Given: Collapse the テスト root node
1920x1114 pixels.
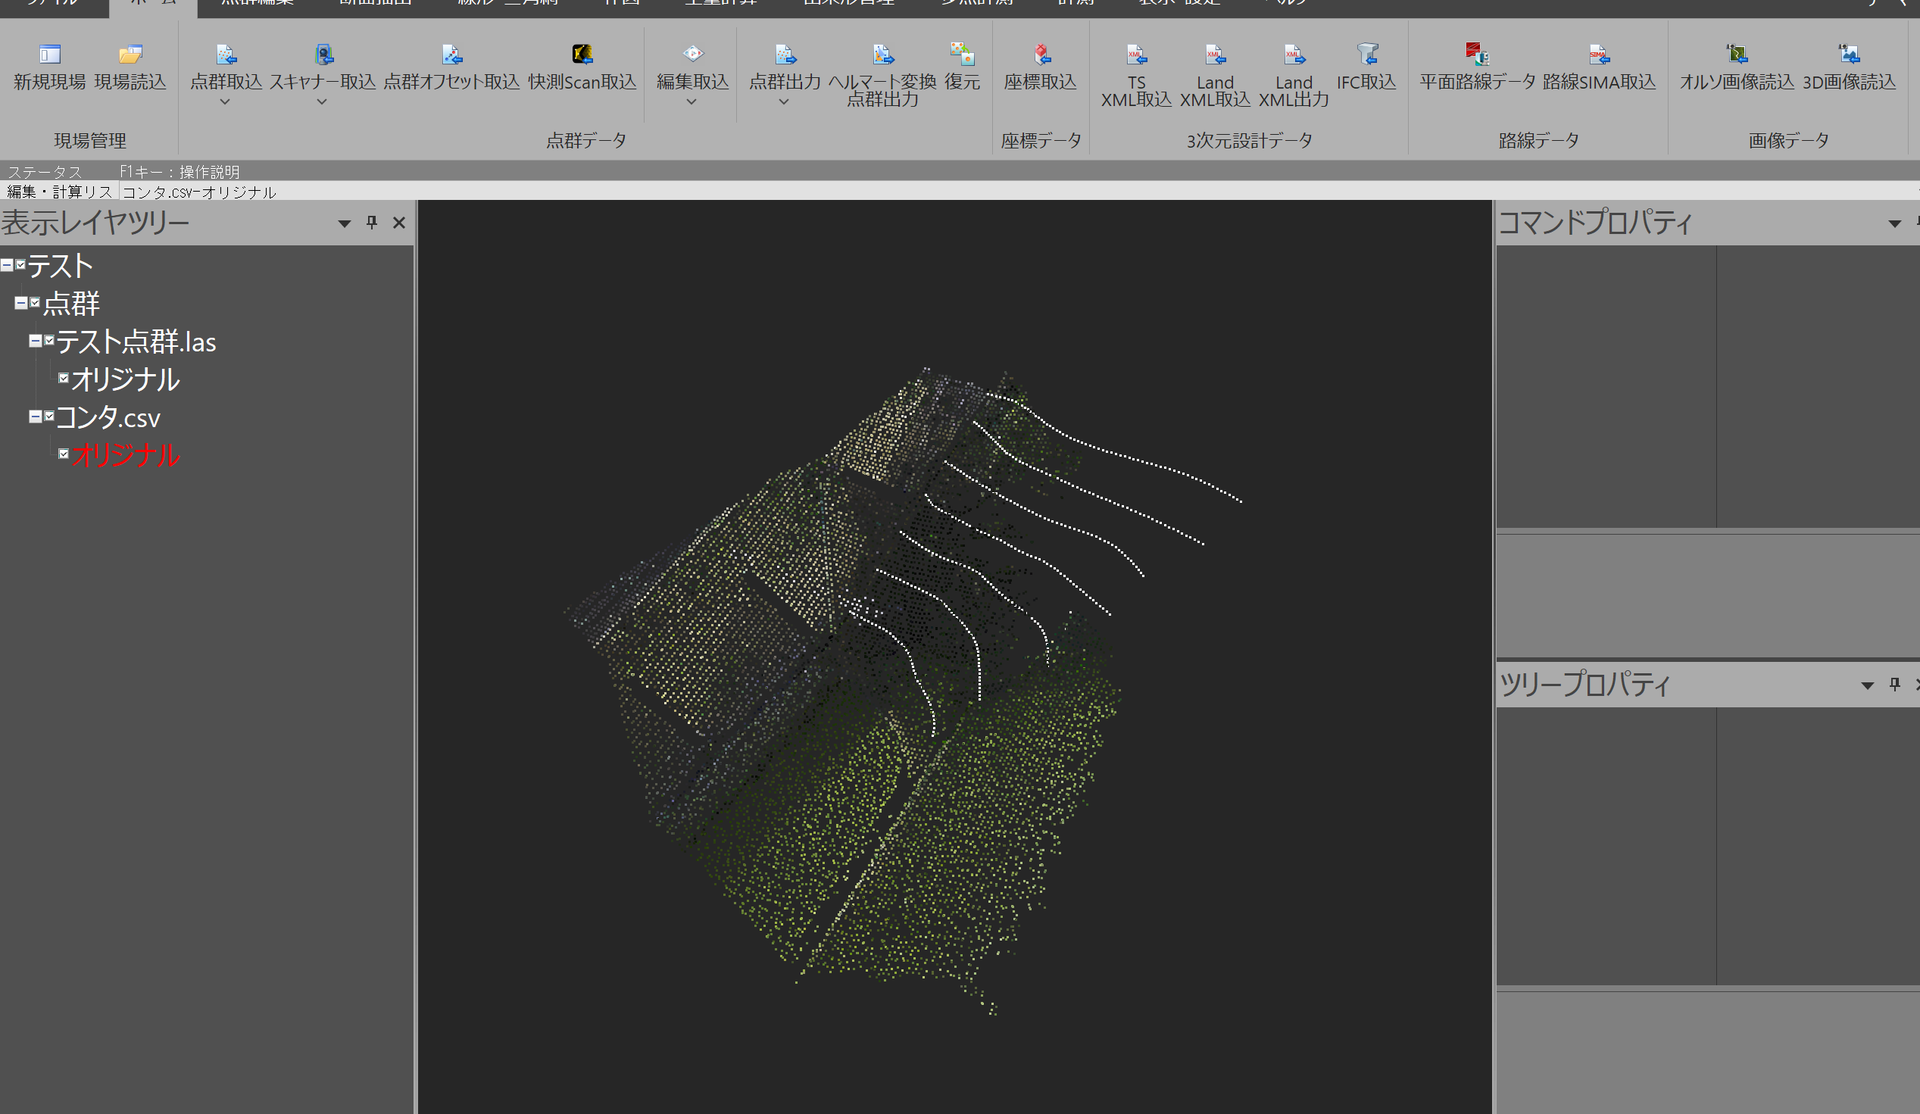Looking at the screenshot, I should [7, 265].
